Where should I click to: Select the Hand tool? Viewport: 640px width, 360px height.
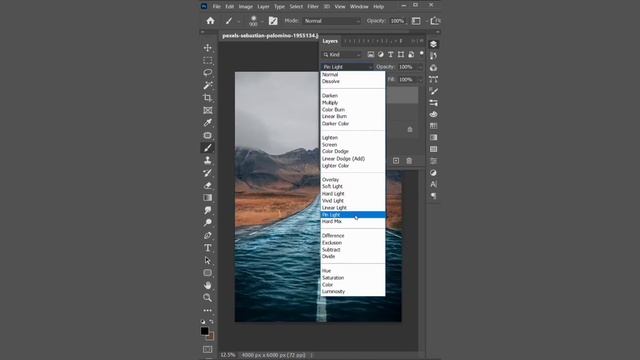[207, 285]
